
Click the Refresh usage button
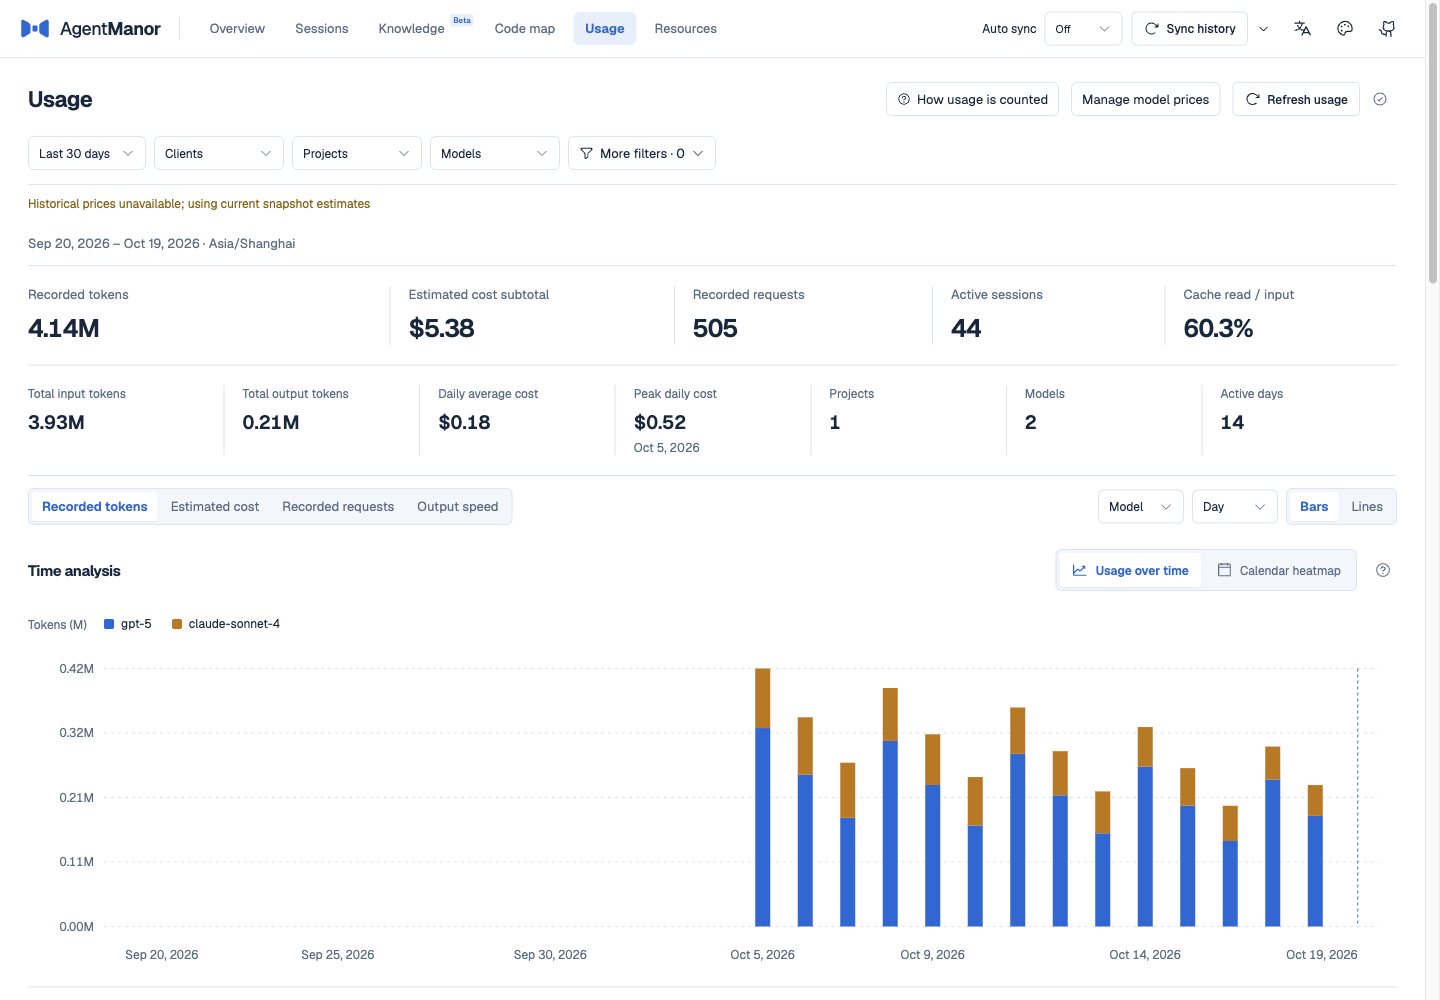(1296, 99)
